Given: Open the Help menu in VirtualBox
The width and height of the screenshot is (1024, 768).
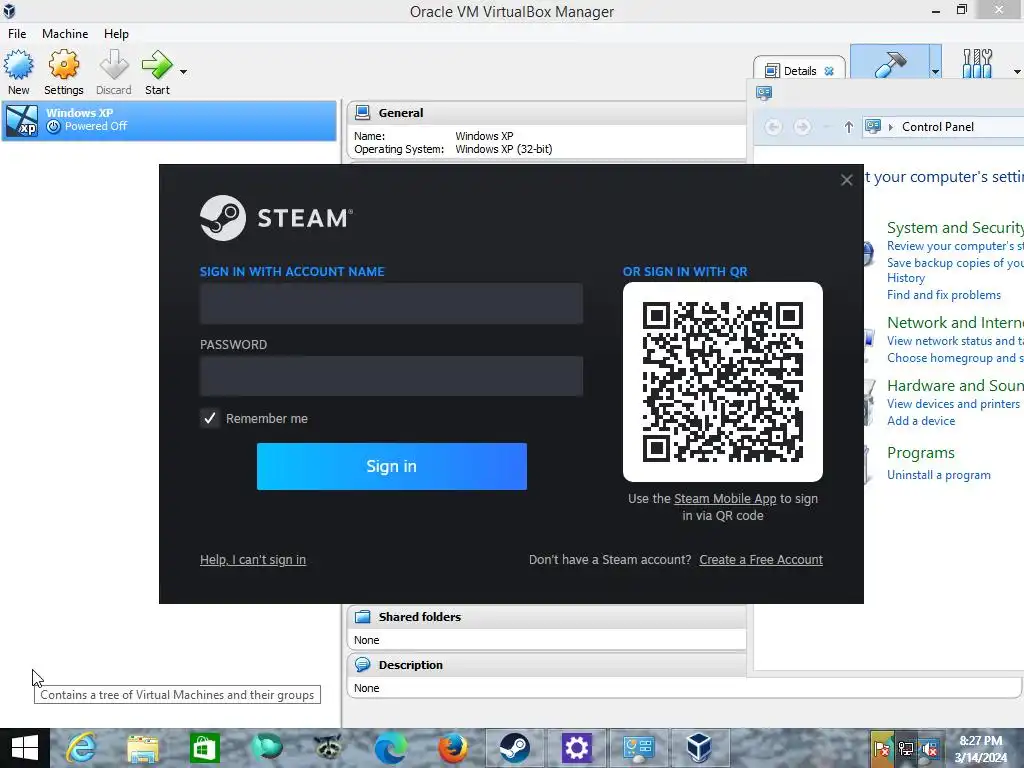Looking at the screenshot, I should tap(116, 33).
